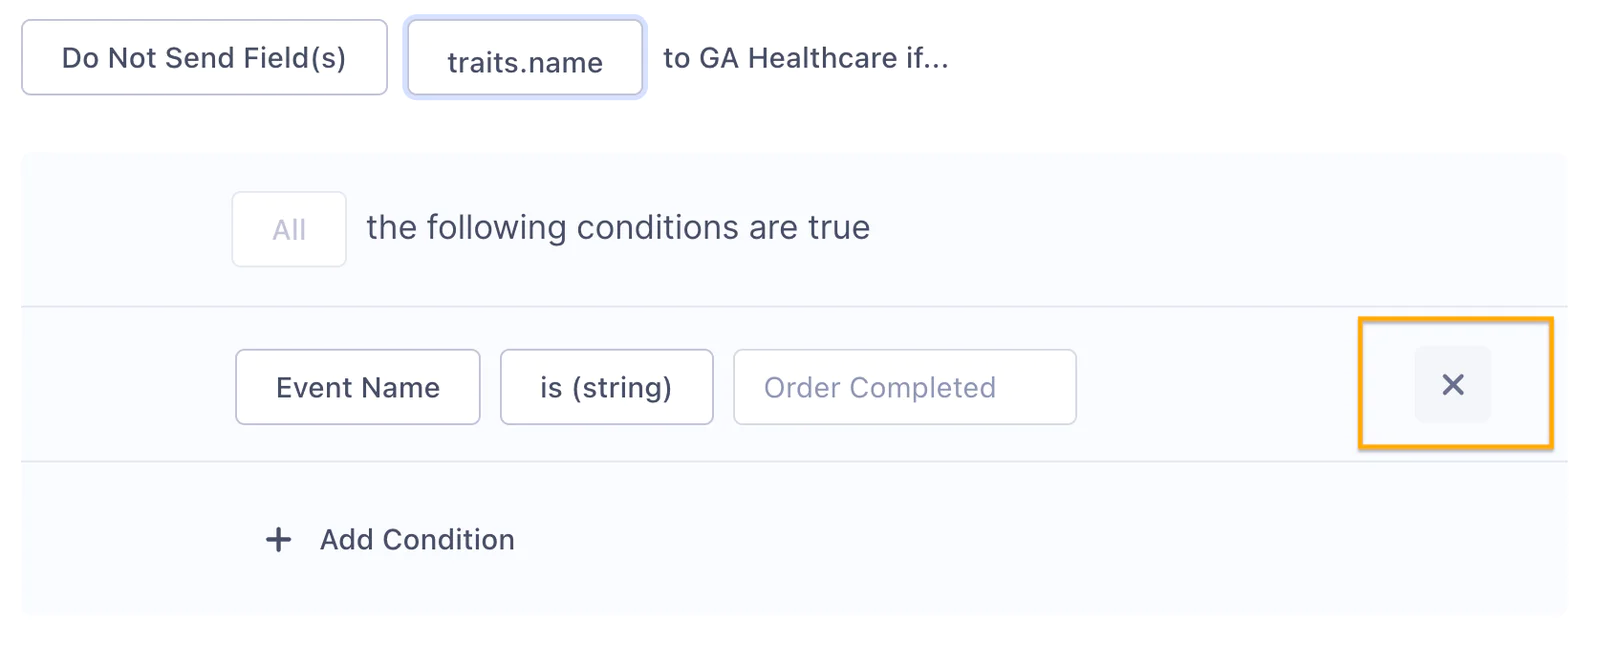Click the plus icon beside Add Condition
Image resolution: width=1600 pixels, height=663 pixels.
coord(277,539)
